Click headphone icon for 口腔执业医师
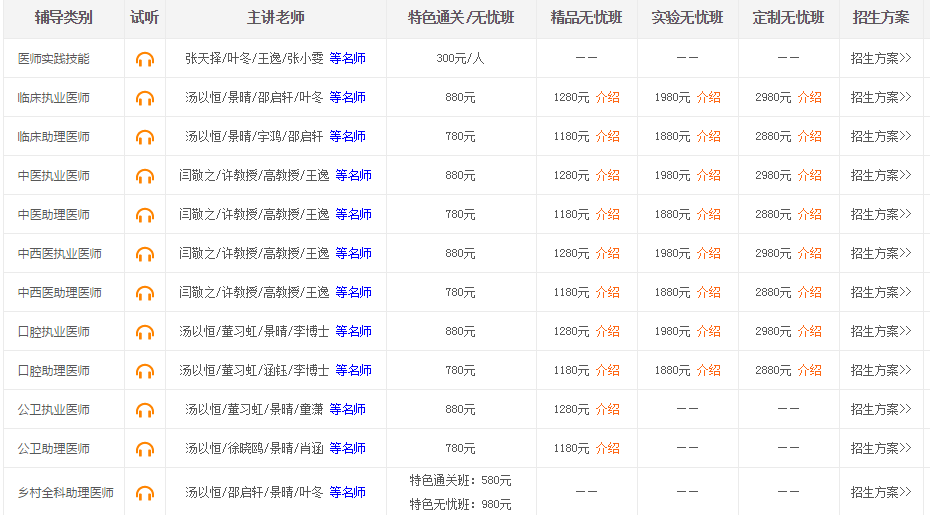Viewport: 930px width, 515px height. 145,332
